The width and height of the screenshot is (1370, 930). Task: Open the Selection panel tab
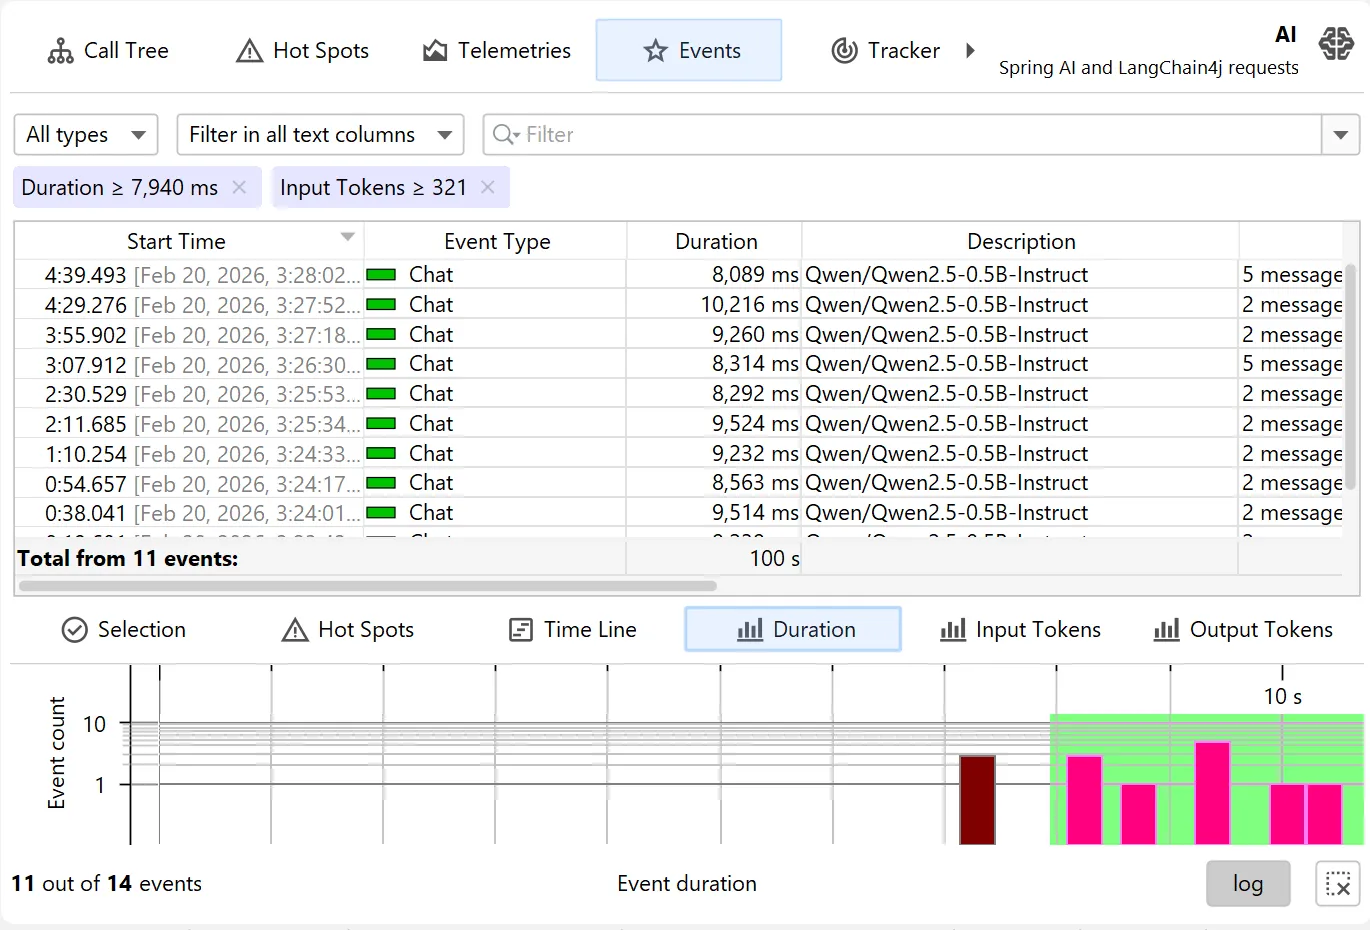[123, 630]
